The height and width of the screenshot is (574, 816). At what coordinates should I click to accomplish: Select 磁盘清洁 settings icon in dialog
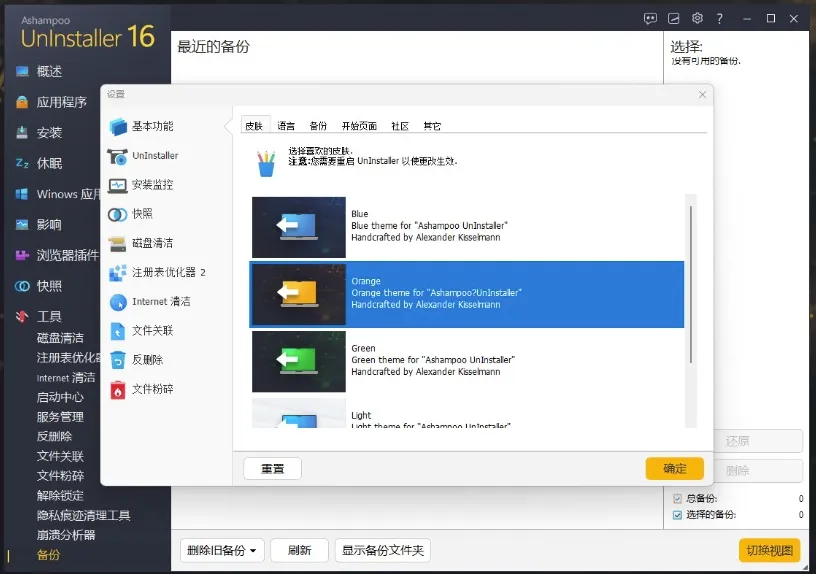tap(118, 244)
